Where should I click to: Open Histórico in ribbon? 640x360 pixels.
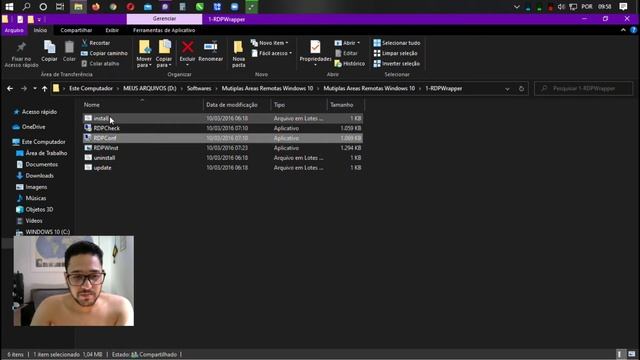pos(350,64)
